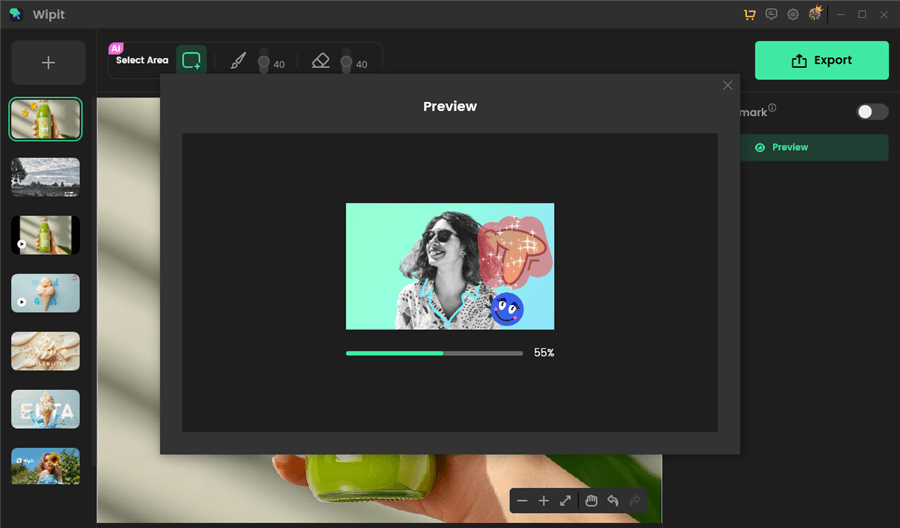Select the eraser tool
900x528 pixels.
(x=321, y=60)
